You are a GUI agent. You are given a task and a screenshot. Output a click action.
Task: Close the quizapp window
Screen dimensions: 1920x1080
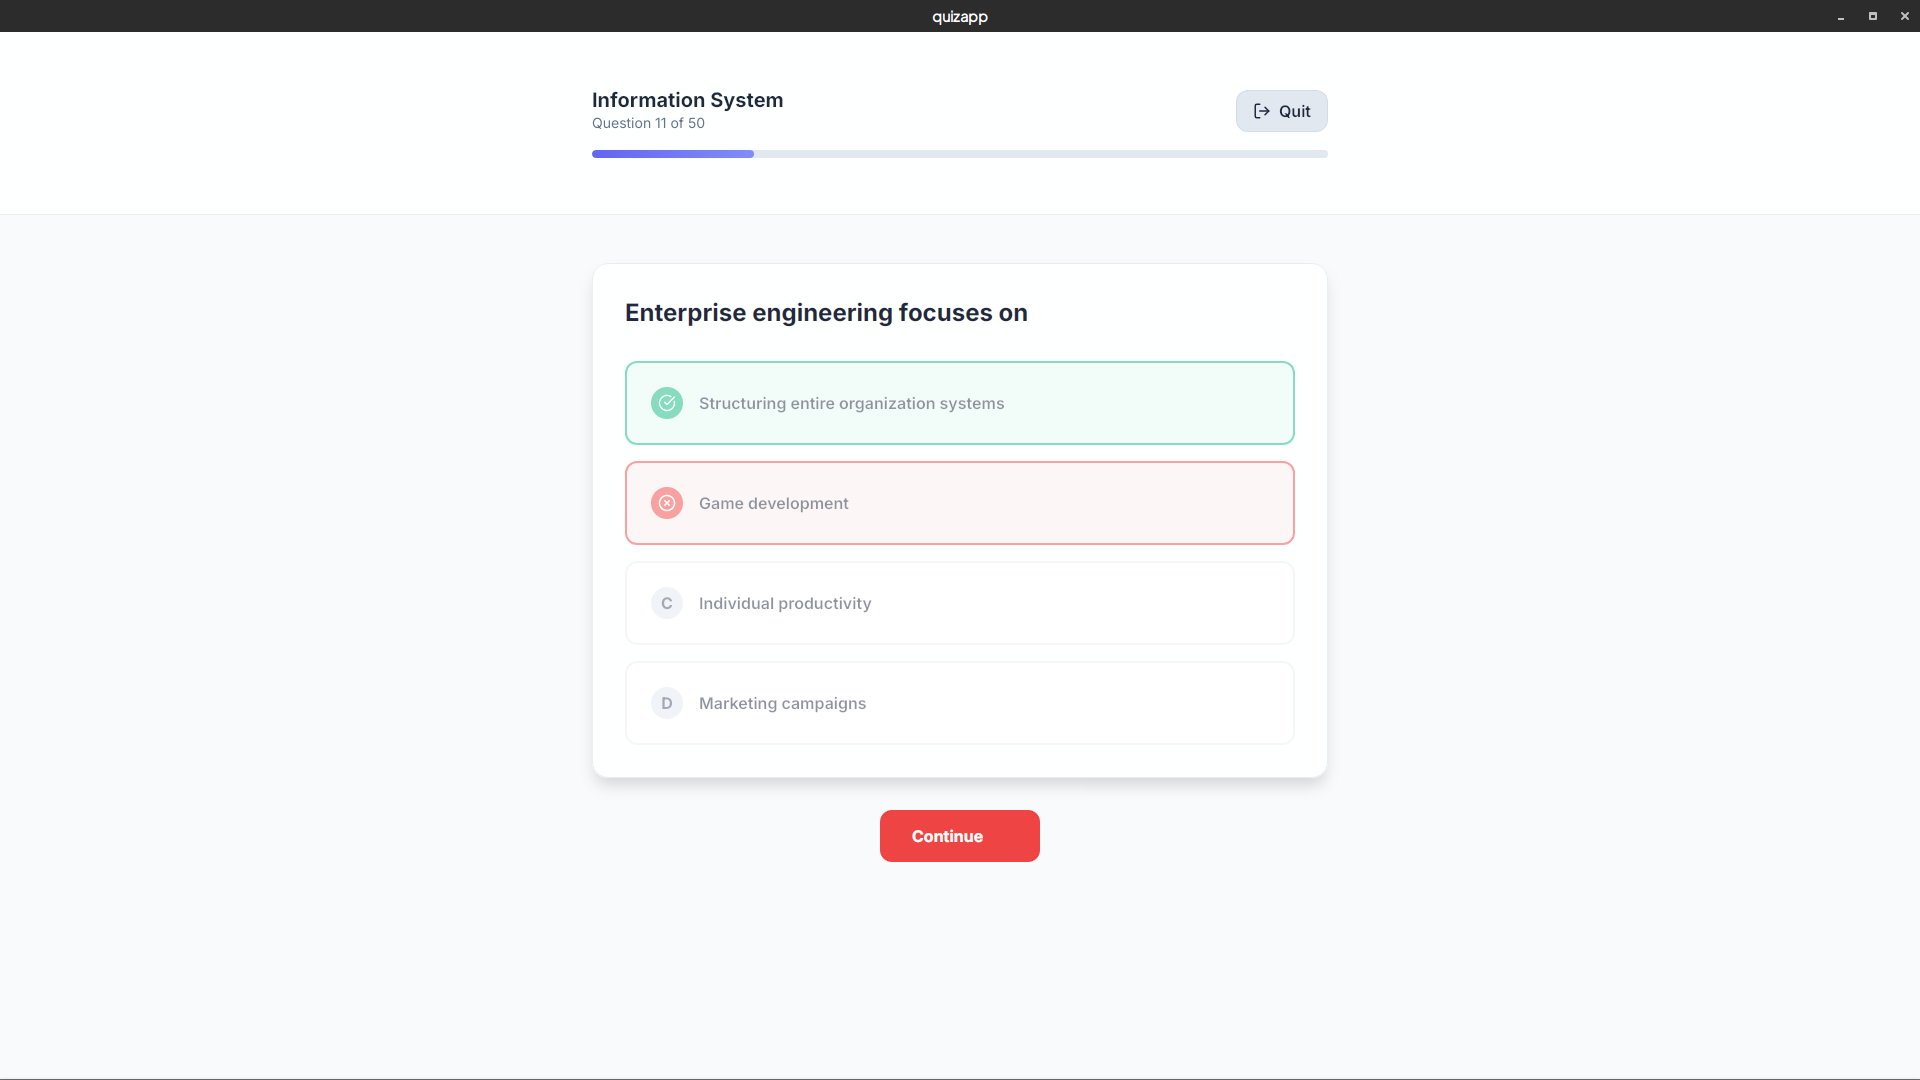(x=1905, y=16)
